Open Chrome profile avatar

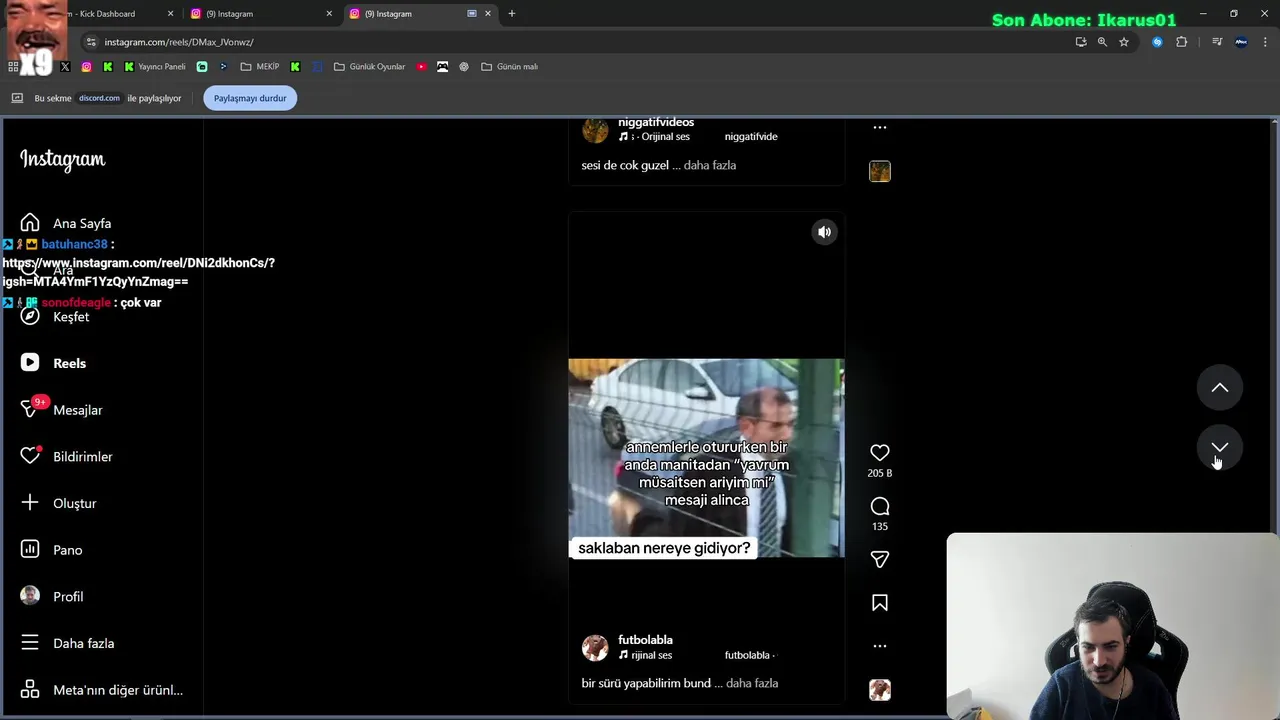(1241, 42)
